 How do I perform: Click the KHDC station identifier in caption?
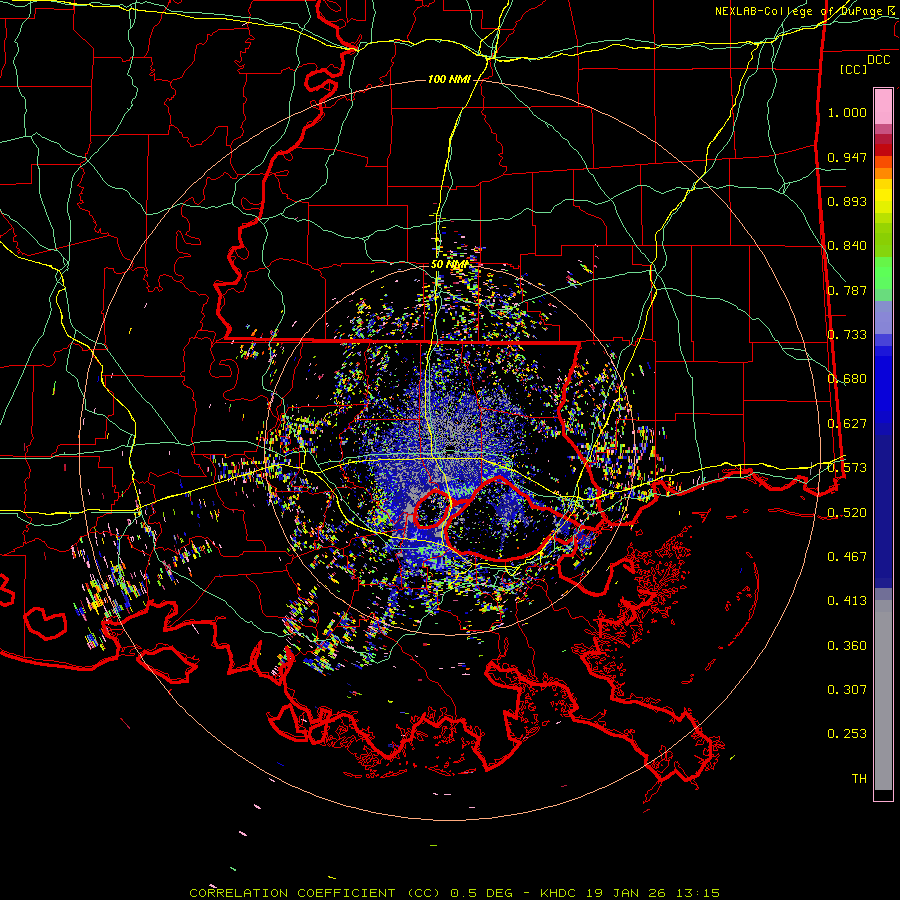(559, 893)
